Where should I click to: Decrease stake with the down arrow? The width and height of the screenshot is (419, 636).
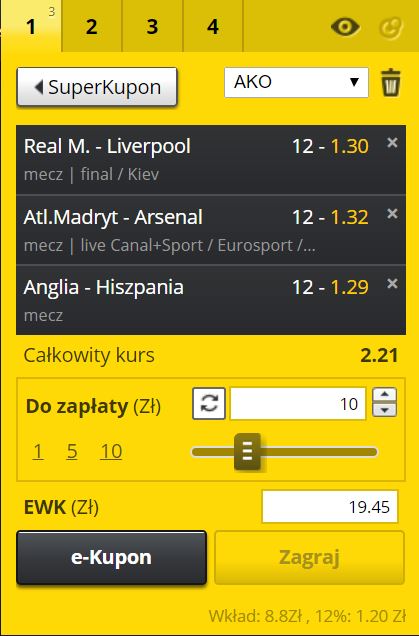[x=385, y=410]
